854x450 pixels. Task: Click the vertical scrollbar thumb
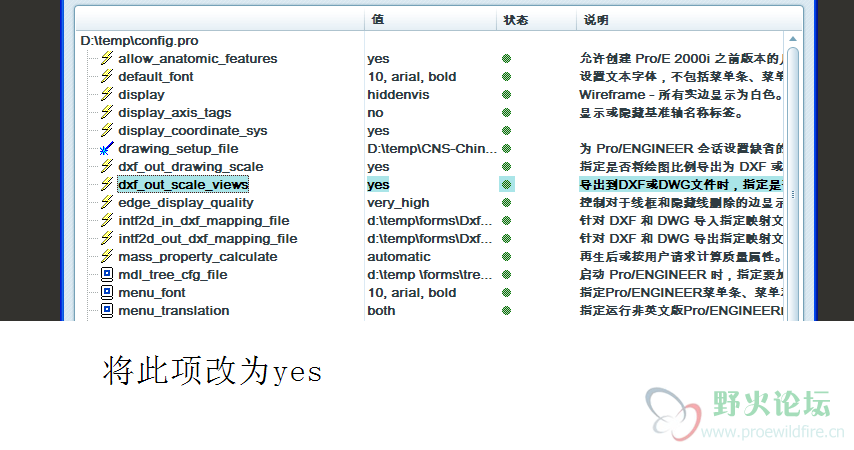[793, 185]
